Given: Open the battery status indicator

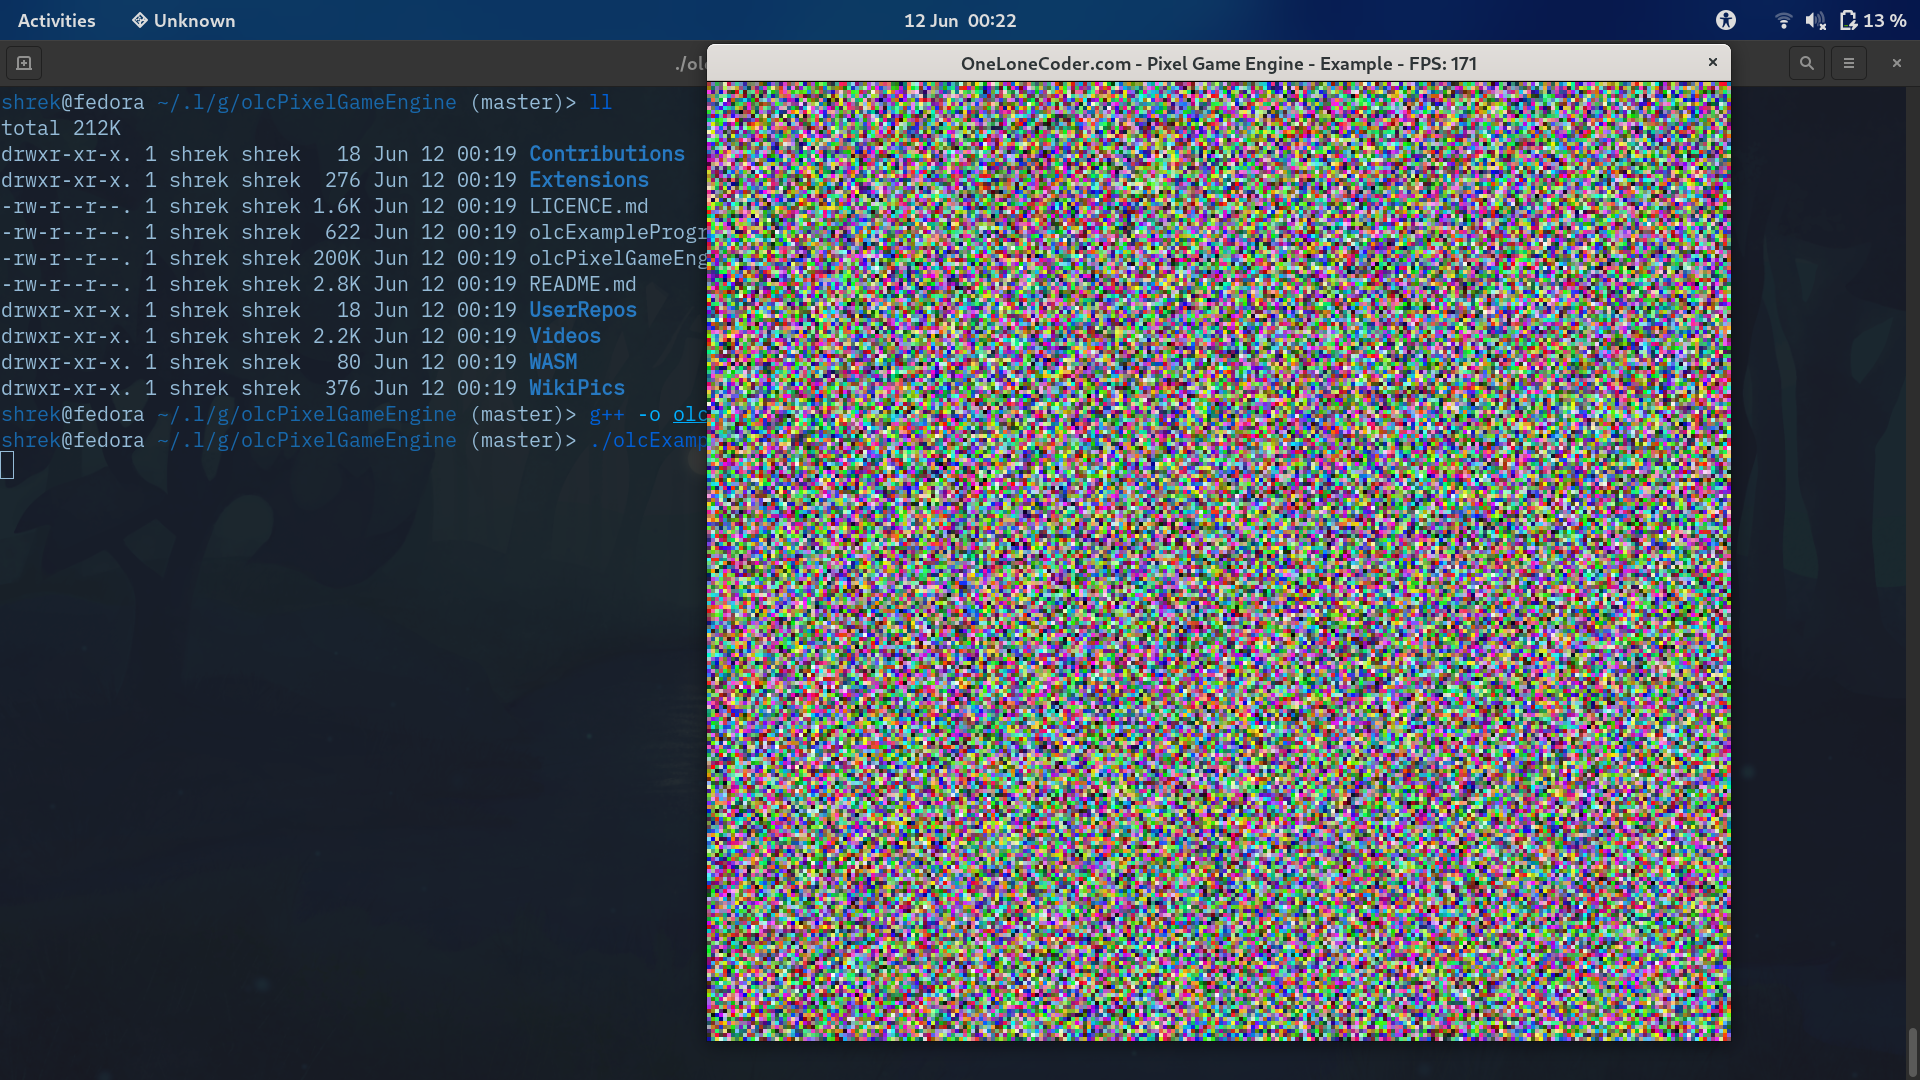Looking at the screenshot, I should pos(1846,20).
